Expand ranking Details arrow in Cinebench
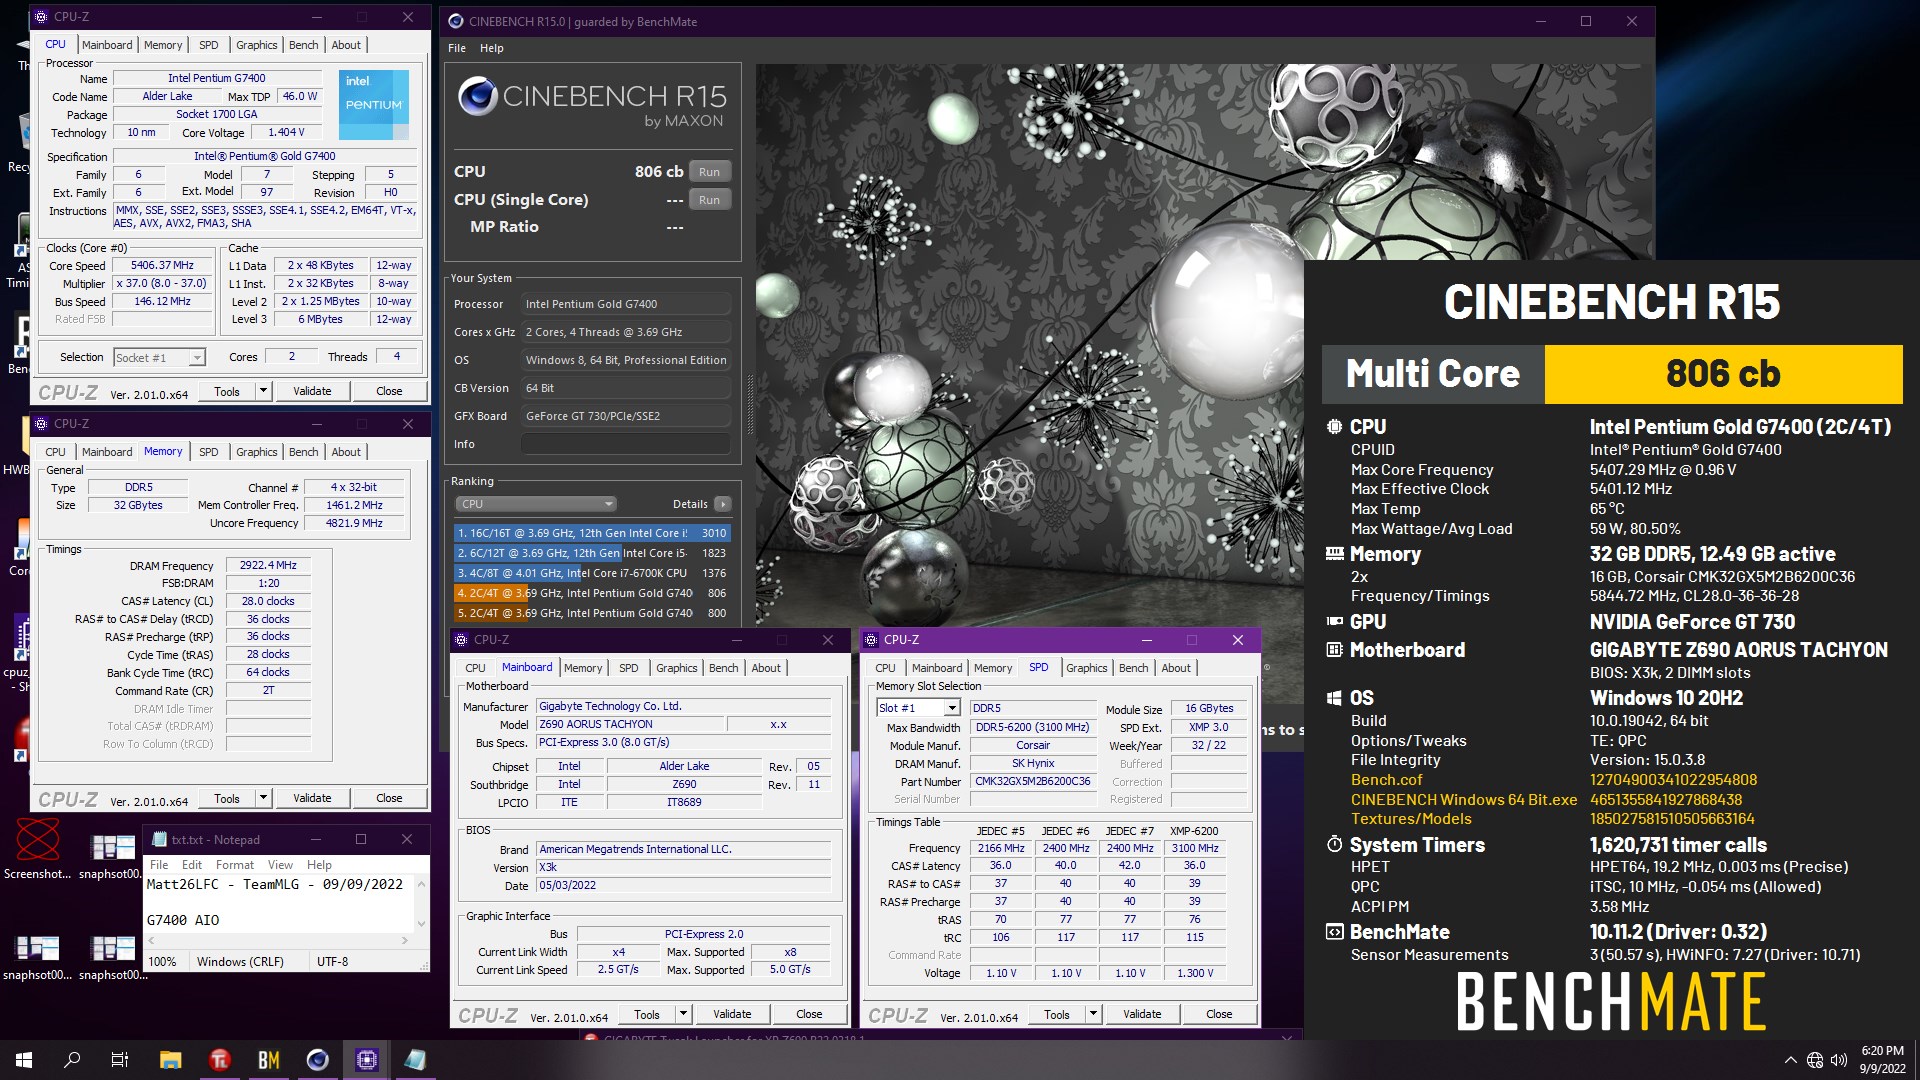The image size is (1920, 1080). 723,504
